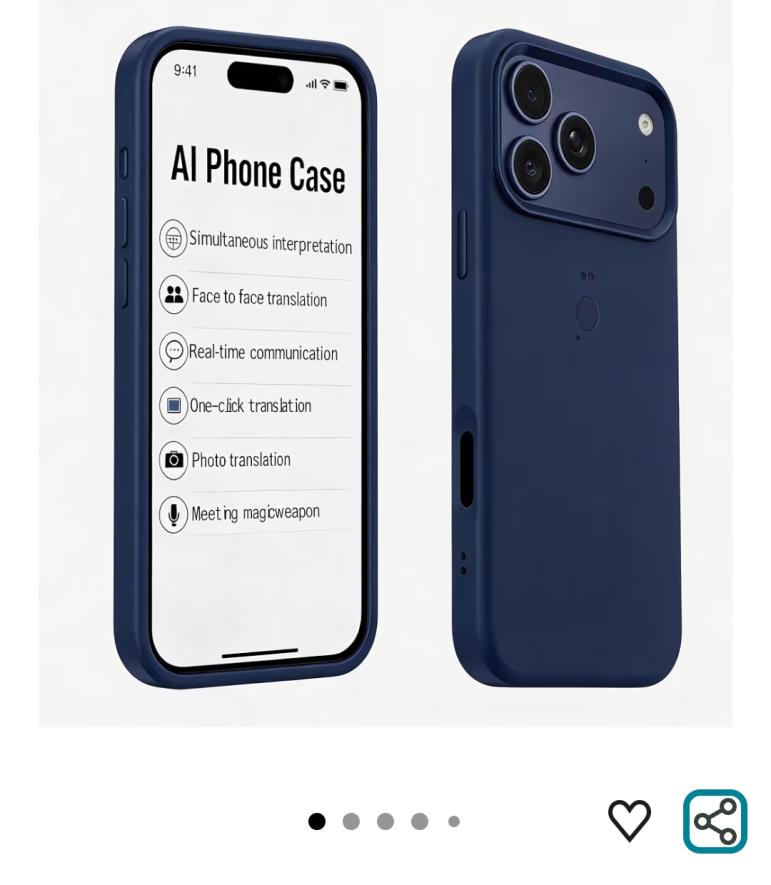The height and width of the screenshot is (885, 771).
Task: Click the round button on case back
Action: [x=587, y=314]
